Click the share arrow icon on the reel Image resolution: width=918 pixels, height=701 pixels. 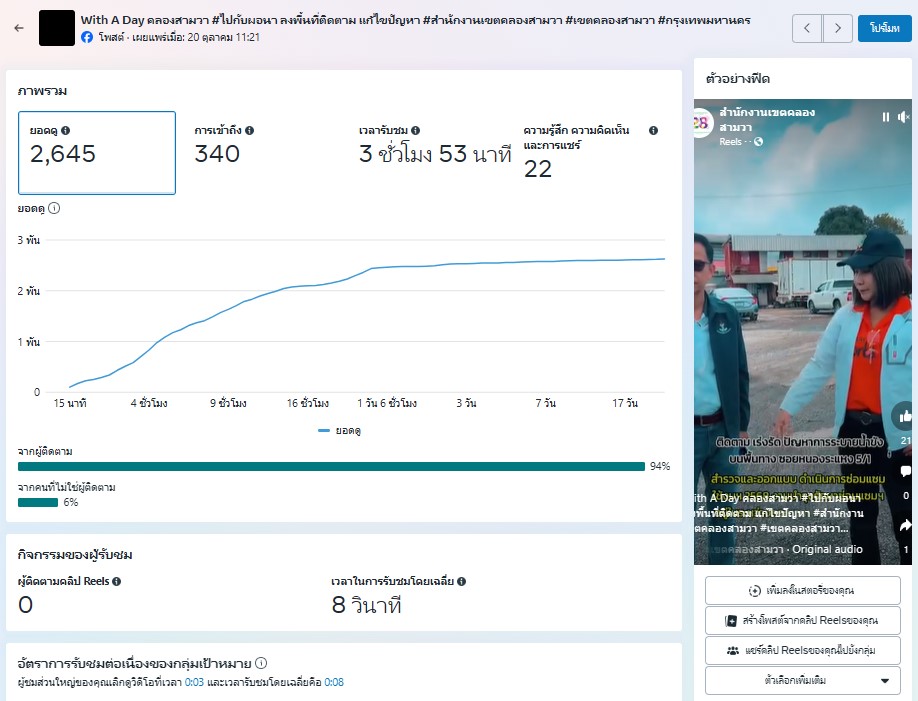point(906,525)
